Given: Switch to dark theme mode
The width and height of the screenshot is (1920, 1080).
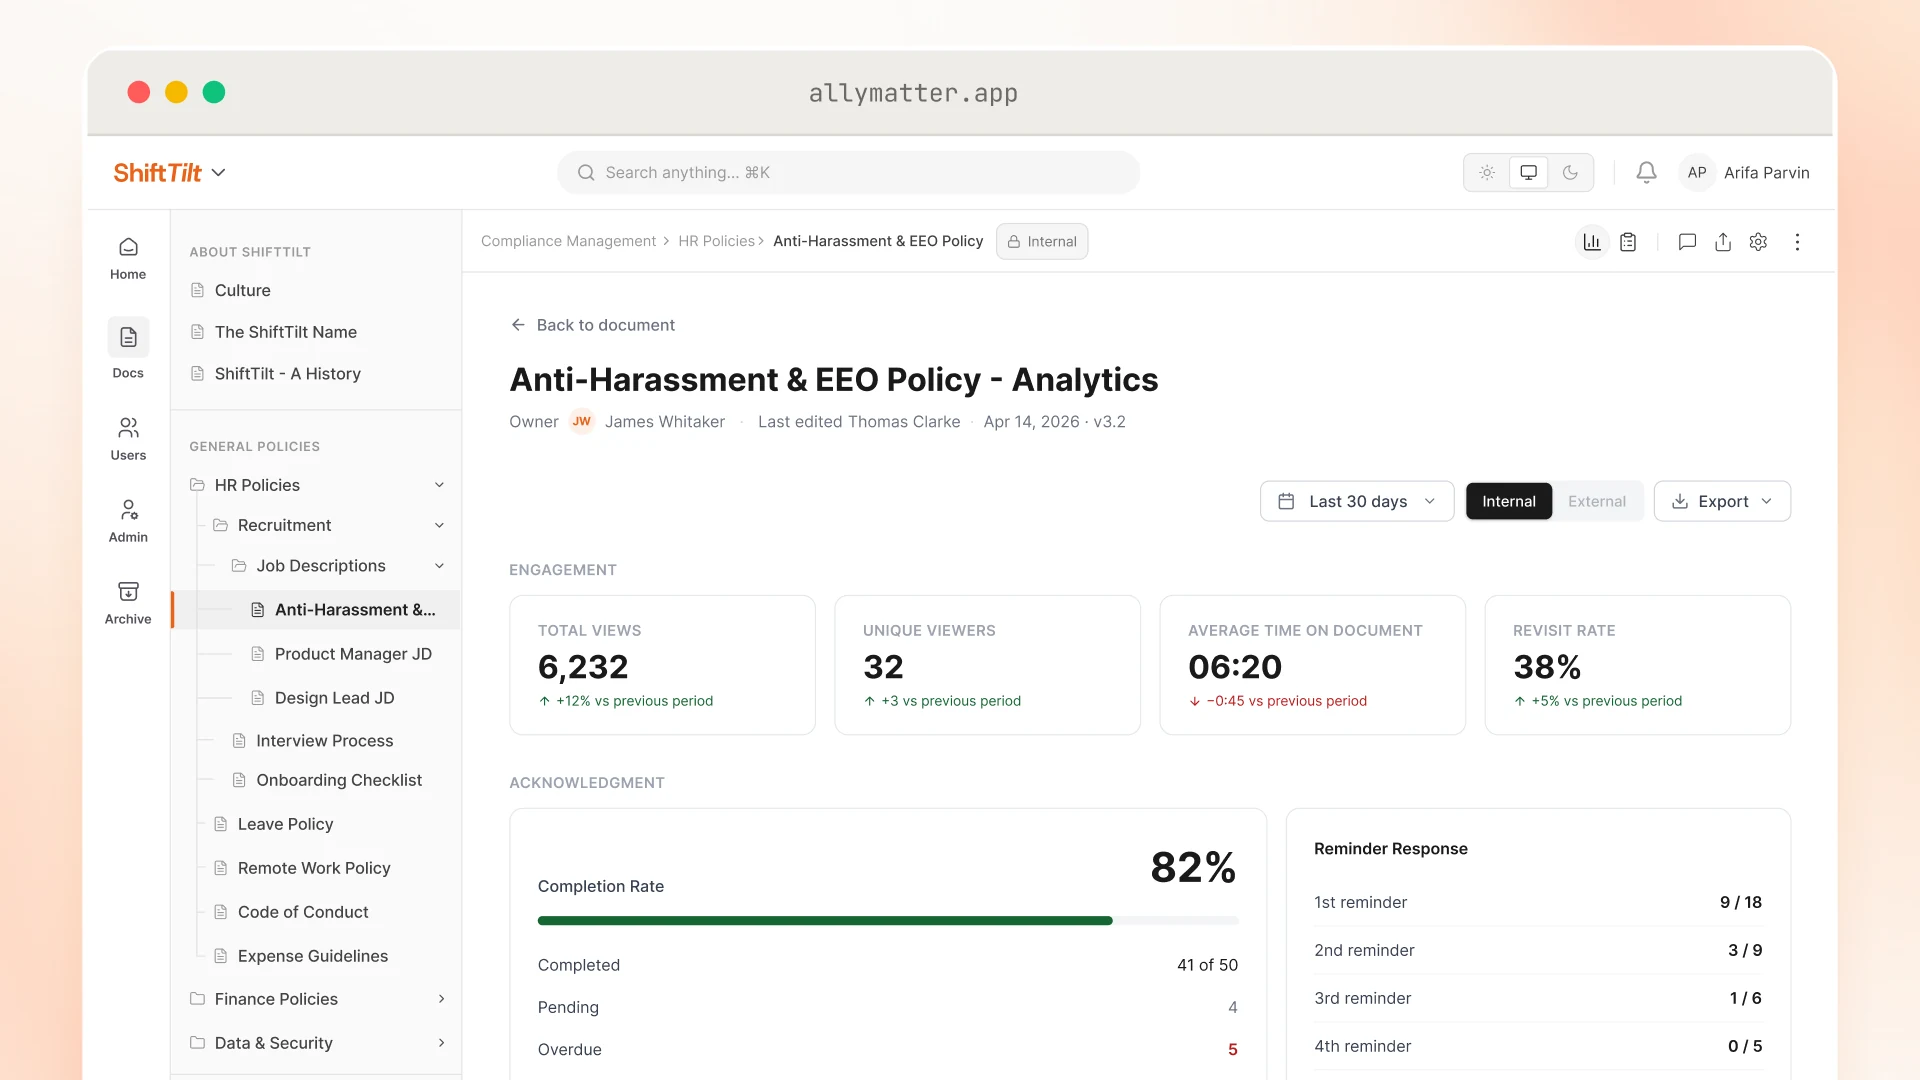Looking at the screenshot, I should (x=1570, y=172).
